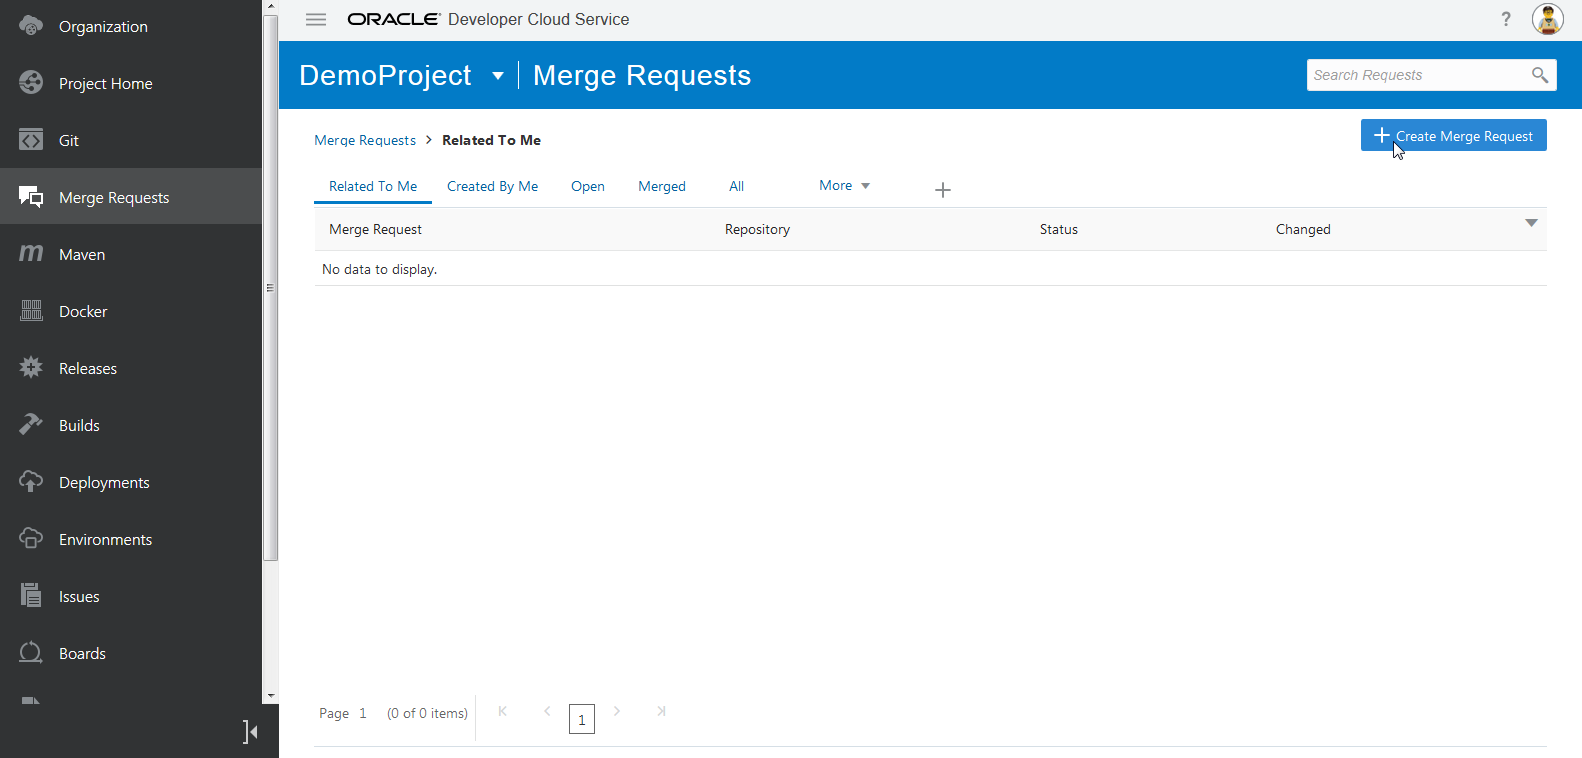The image size is (1582, 758).
Task: Click the help question mark icon
Action: [x=1506, y=19]
